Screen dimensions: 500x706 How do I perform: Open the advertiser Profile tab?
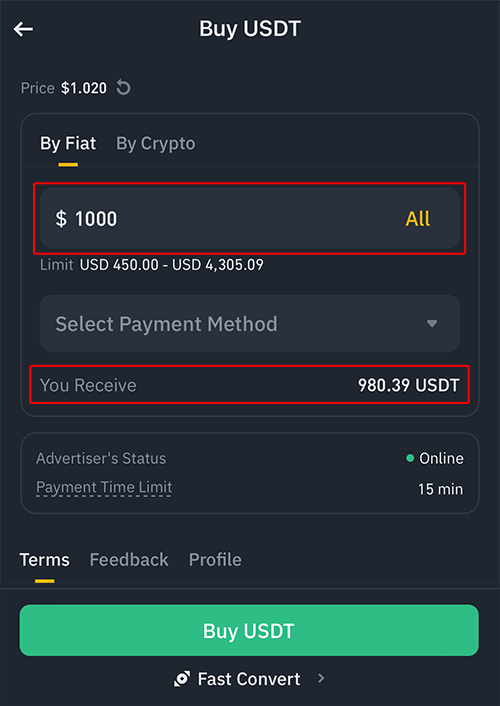click(215, 560)
